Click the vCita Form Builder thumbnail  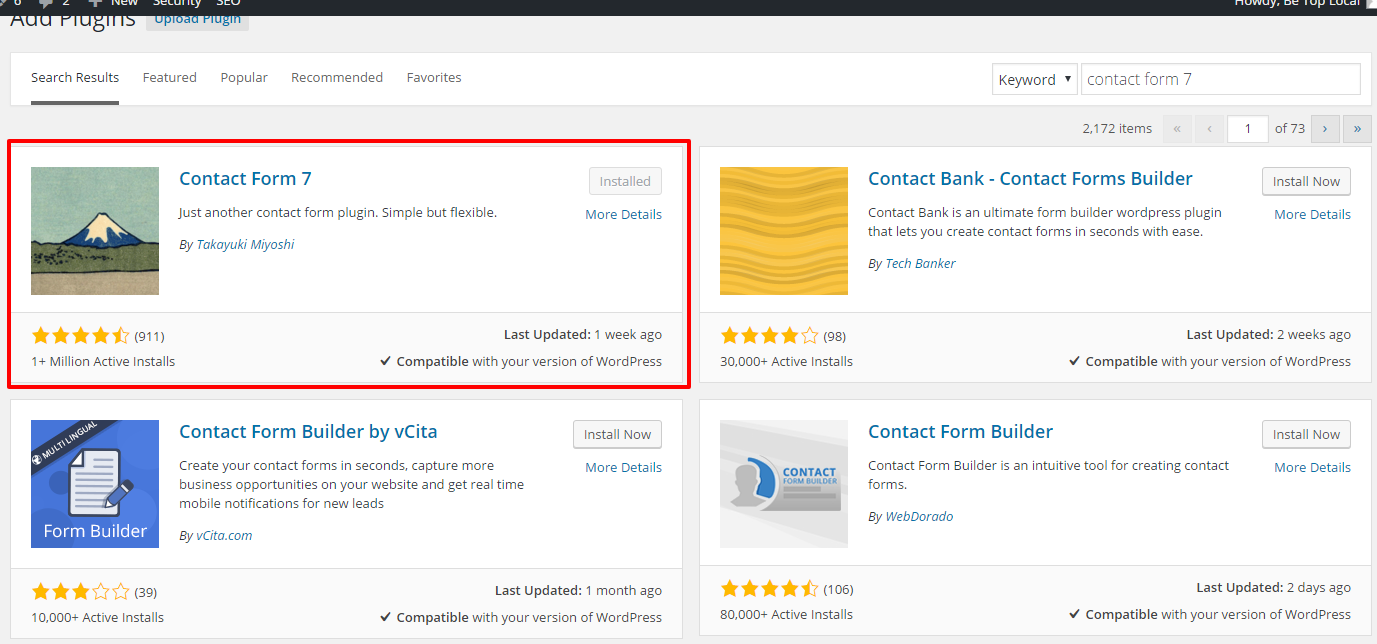tap(95, 484)
